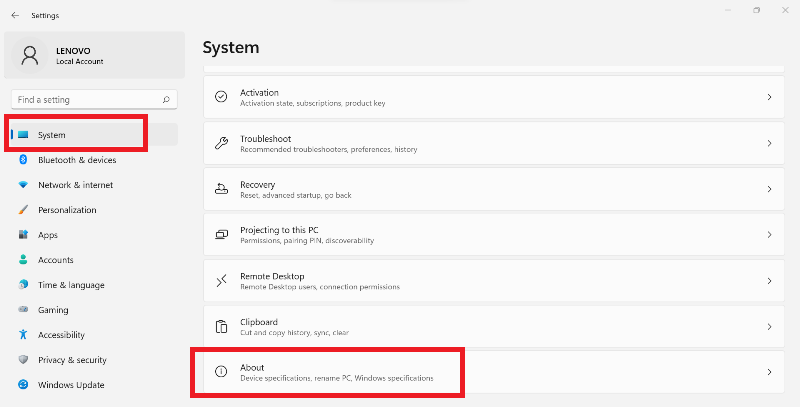
Task: Click the Clipboard icon
Action: click(221, 327)
